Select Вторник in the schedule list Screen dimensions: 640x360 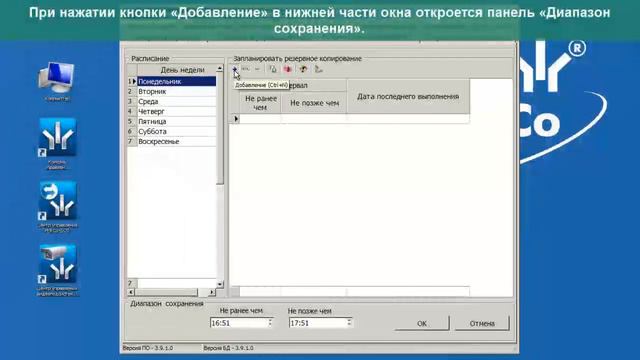tap(176, 91)
